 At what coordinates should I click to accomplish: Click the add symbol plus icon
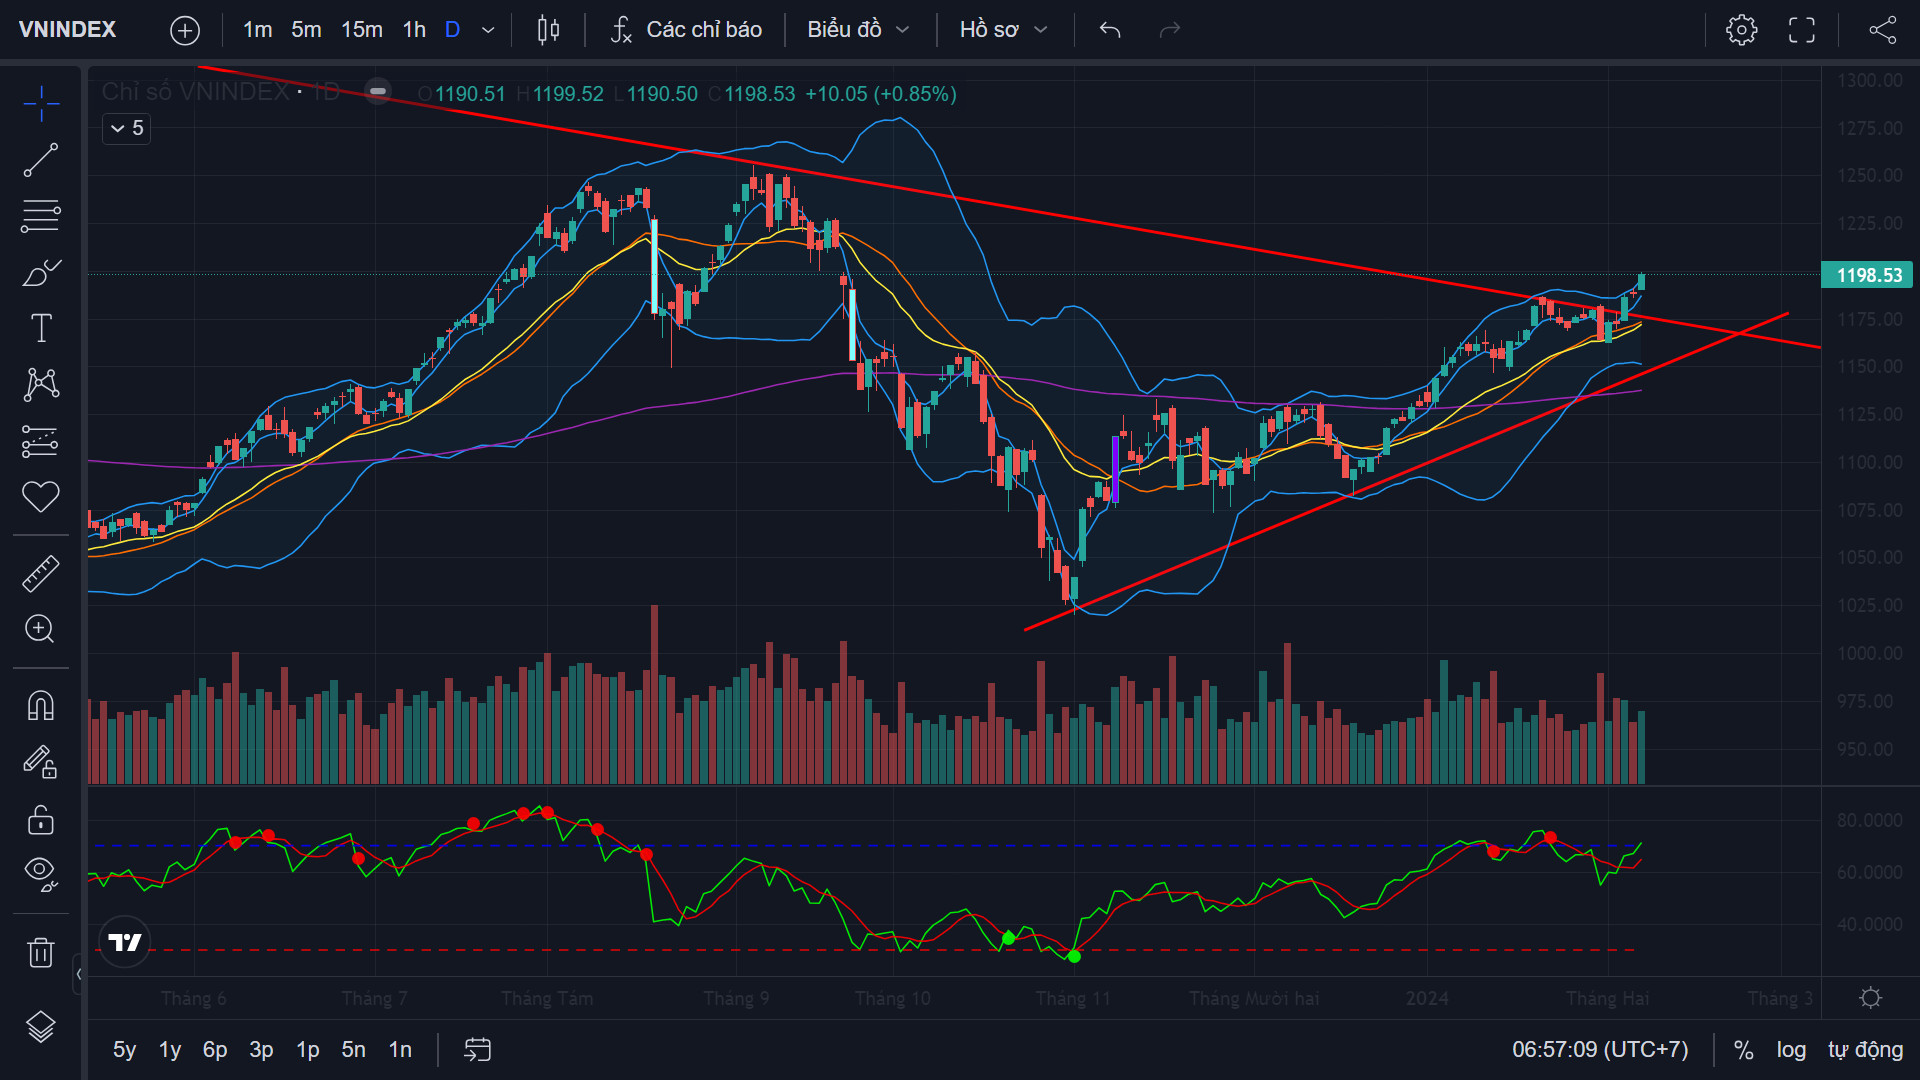(185, 30)
